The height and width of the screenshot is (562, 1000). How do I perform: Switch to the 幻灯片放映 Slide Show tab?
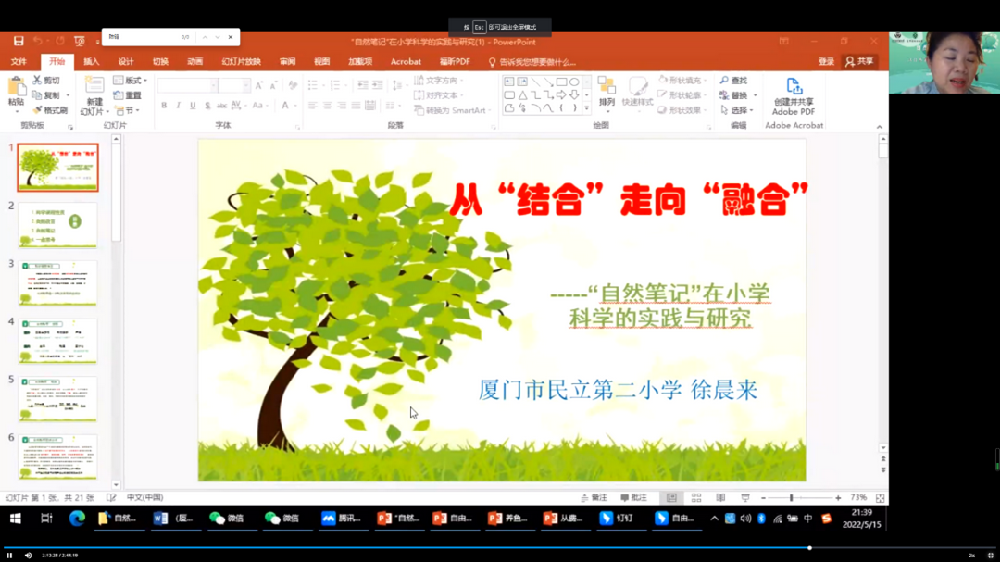[241, 62]
